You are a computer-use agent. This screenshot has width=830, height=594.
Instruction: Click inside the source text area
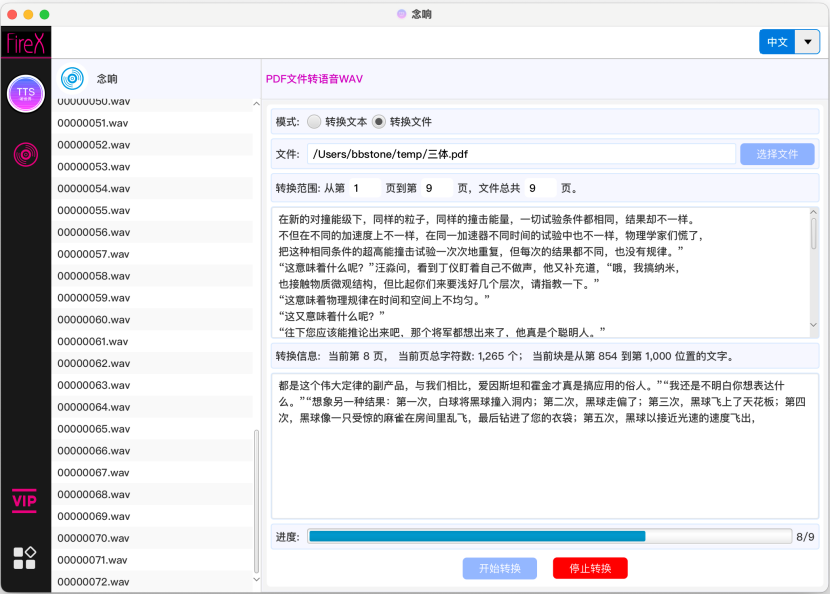coord(541,272)
